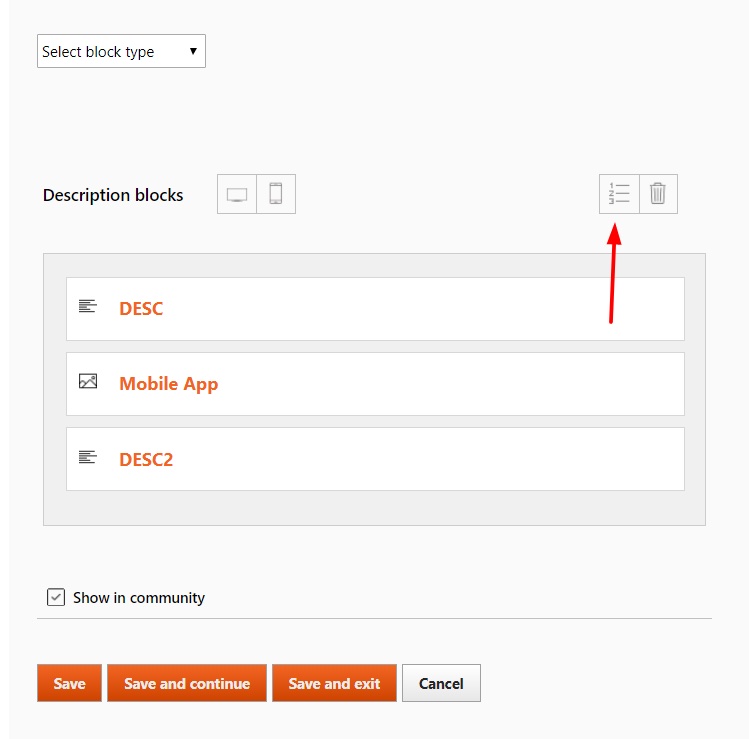
Task: Click the text-lines icon beside DESC
Action: point(88,306)
